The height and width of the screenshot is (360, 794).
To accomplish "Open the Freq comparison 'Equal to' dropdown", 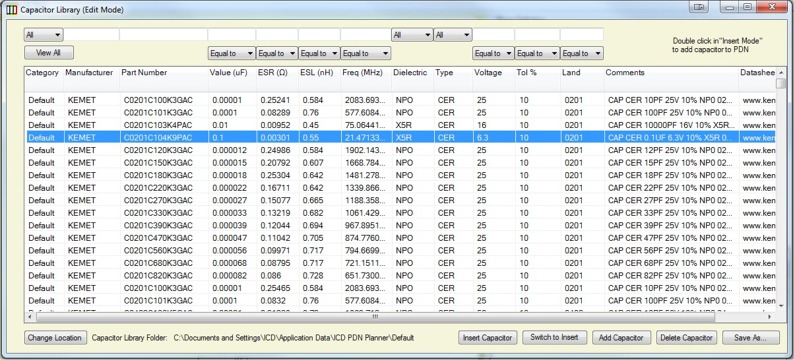I will click(366, 53).
